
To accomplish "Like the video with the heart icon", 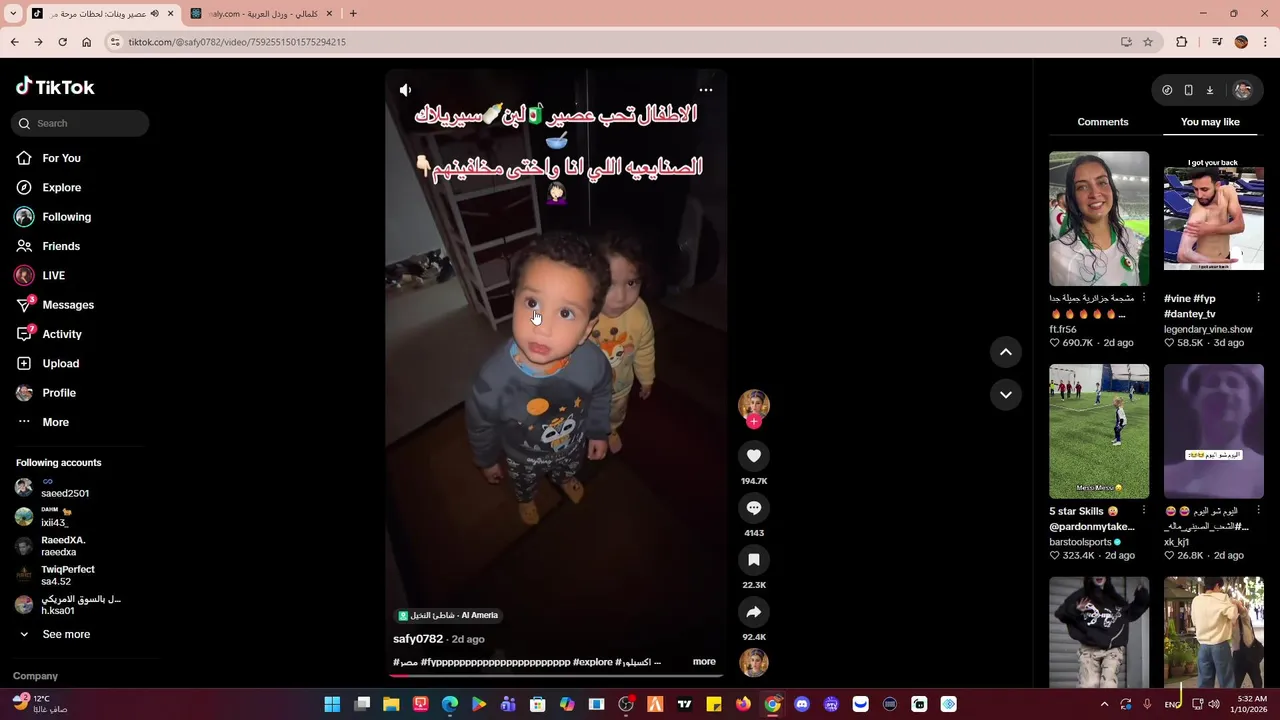I will point(754,456).
